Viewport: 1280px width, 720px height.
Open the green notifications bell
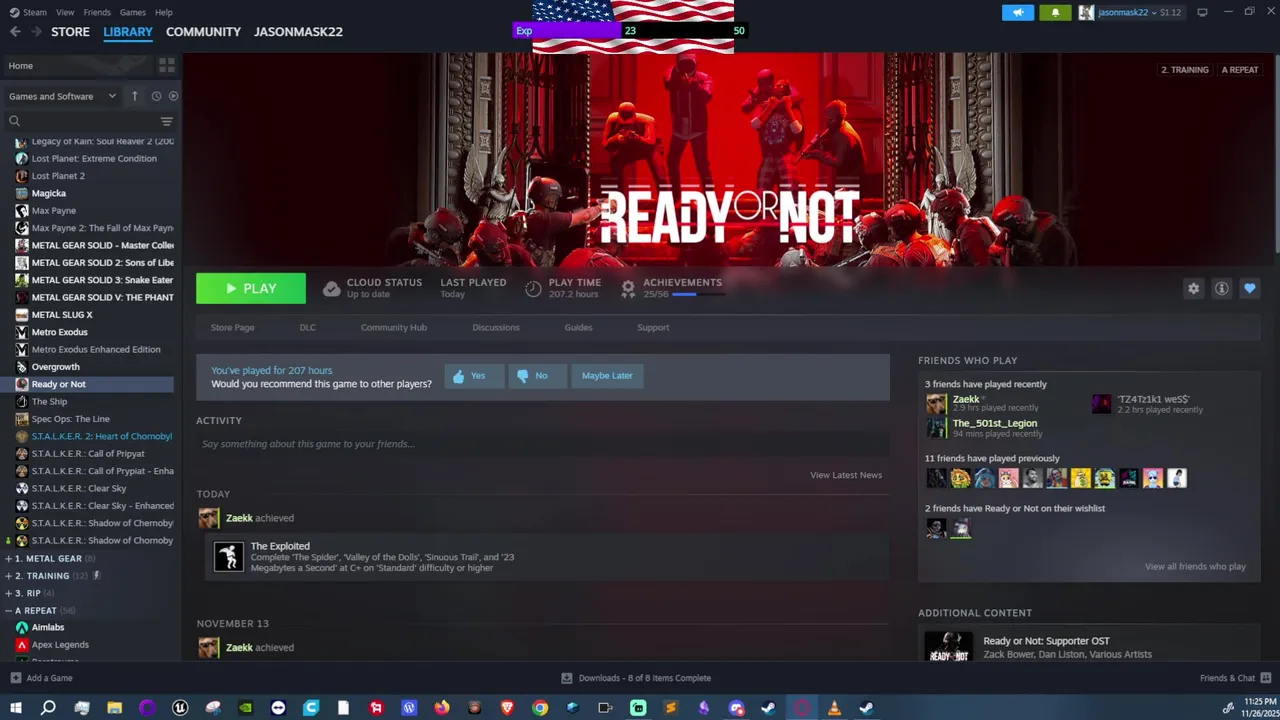pos(1055,12)
